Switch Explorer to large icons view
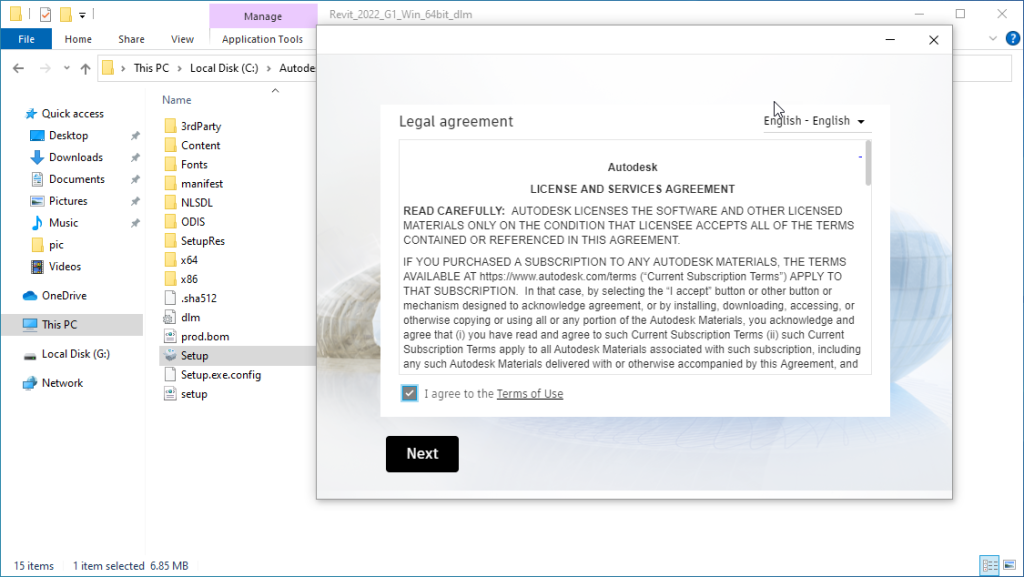This screenshot has height=577, width=1024. (1010, 565)
